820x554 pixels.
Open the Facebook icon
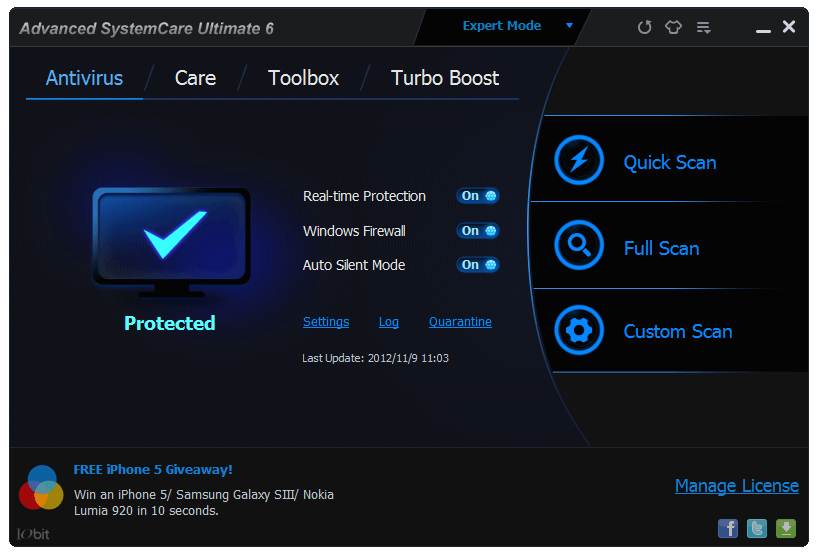727,528
